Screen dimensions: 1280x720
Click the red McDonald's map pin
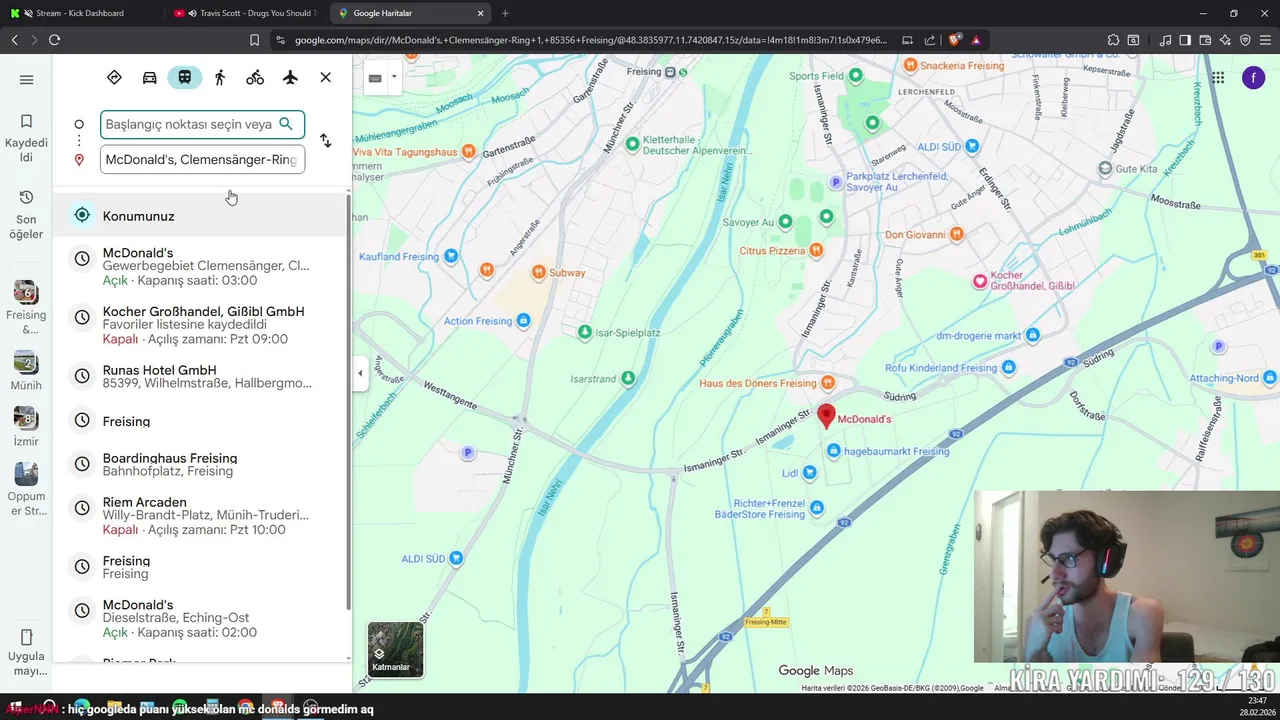826,416
